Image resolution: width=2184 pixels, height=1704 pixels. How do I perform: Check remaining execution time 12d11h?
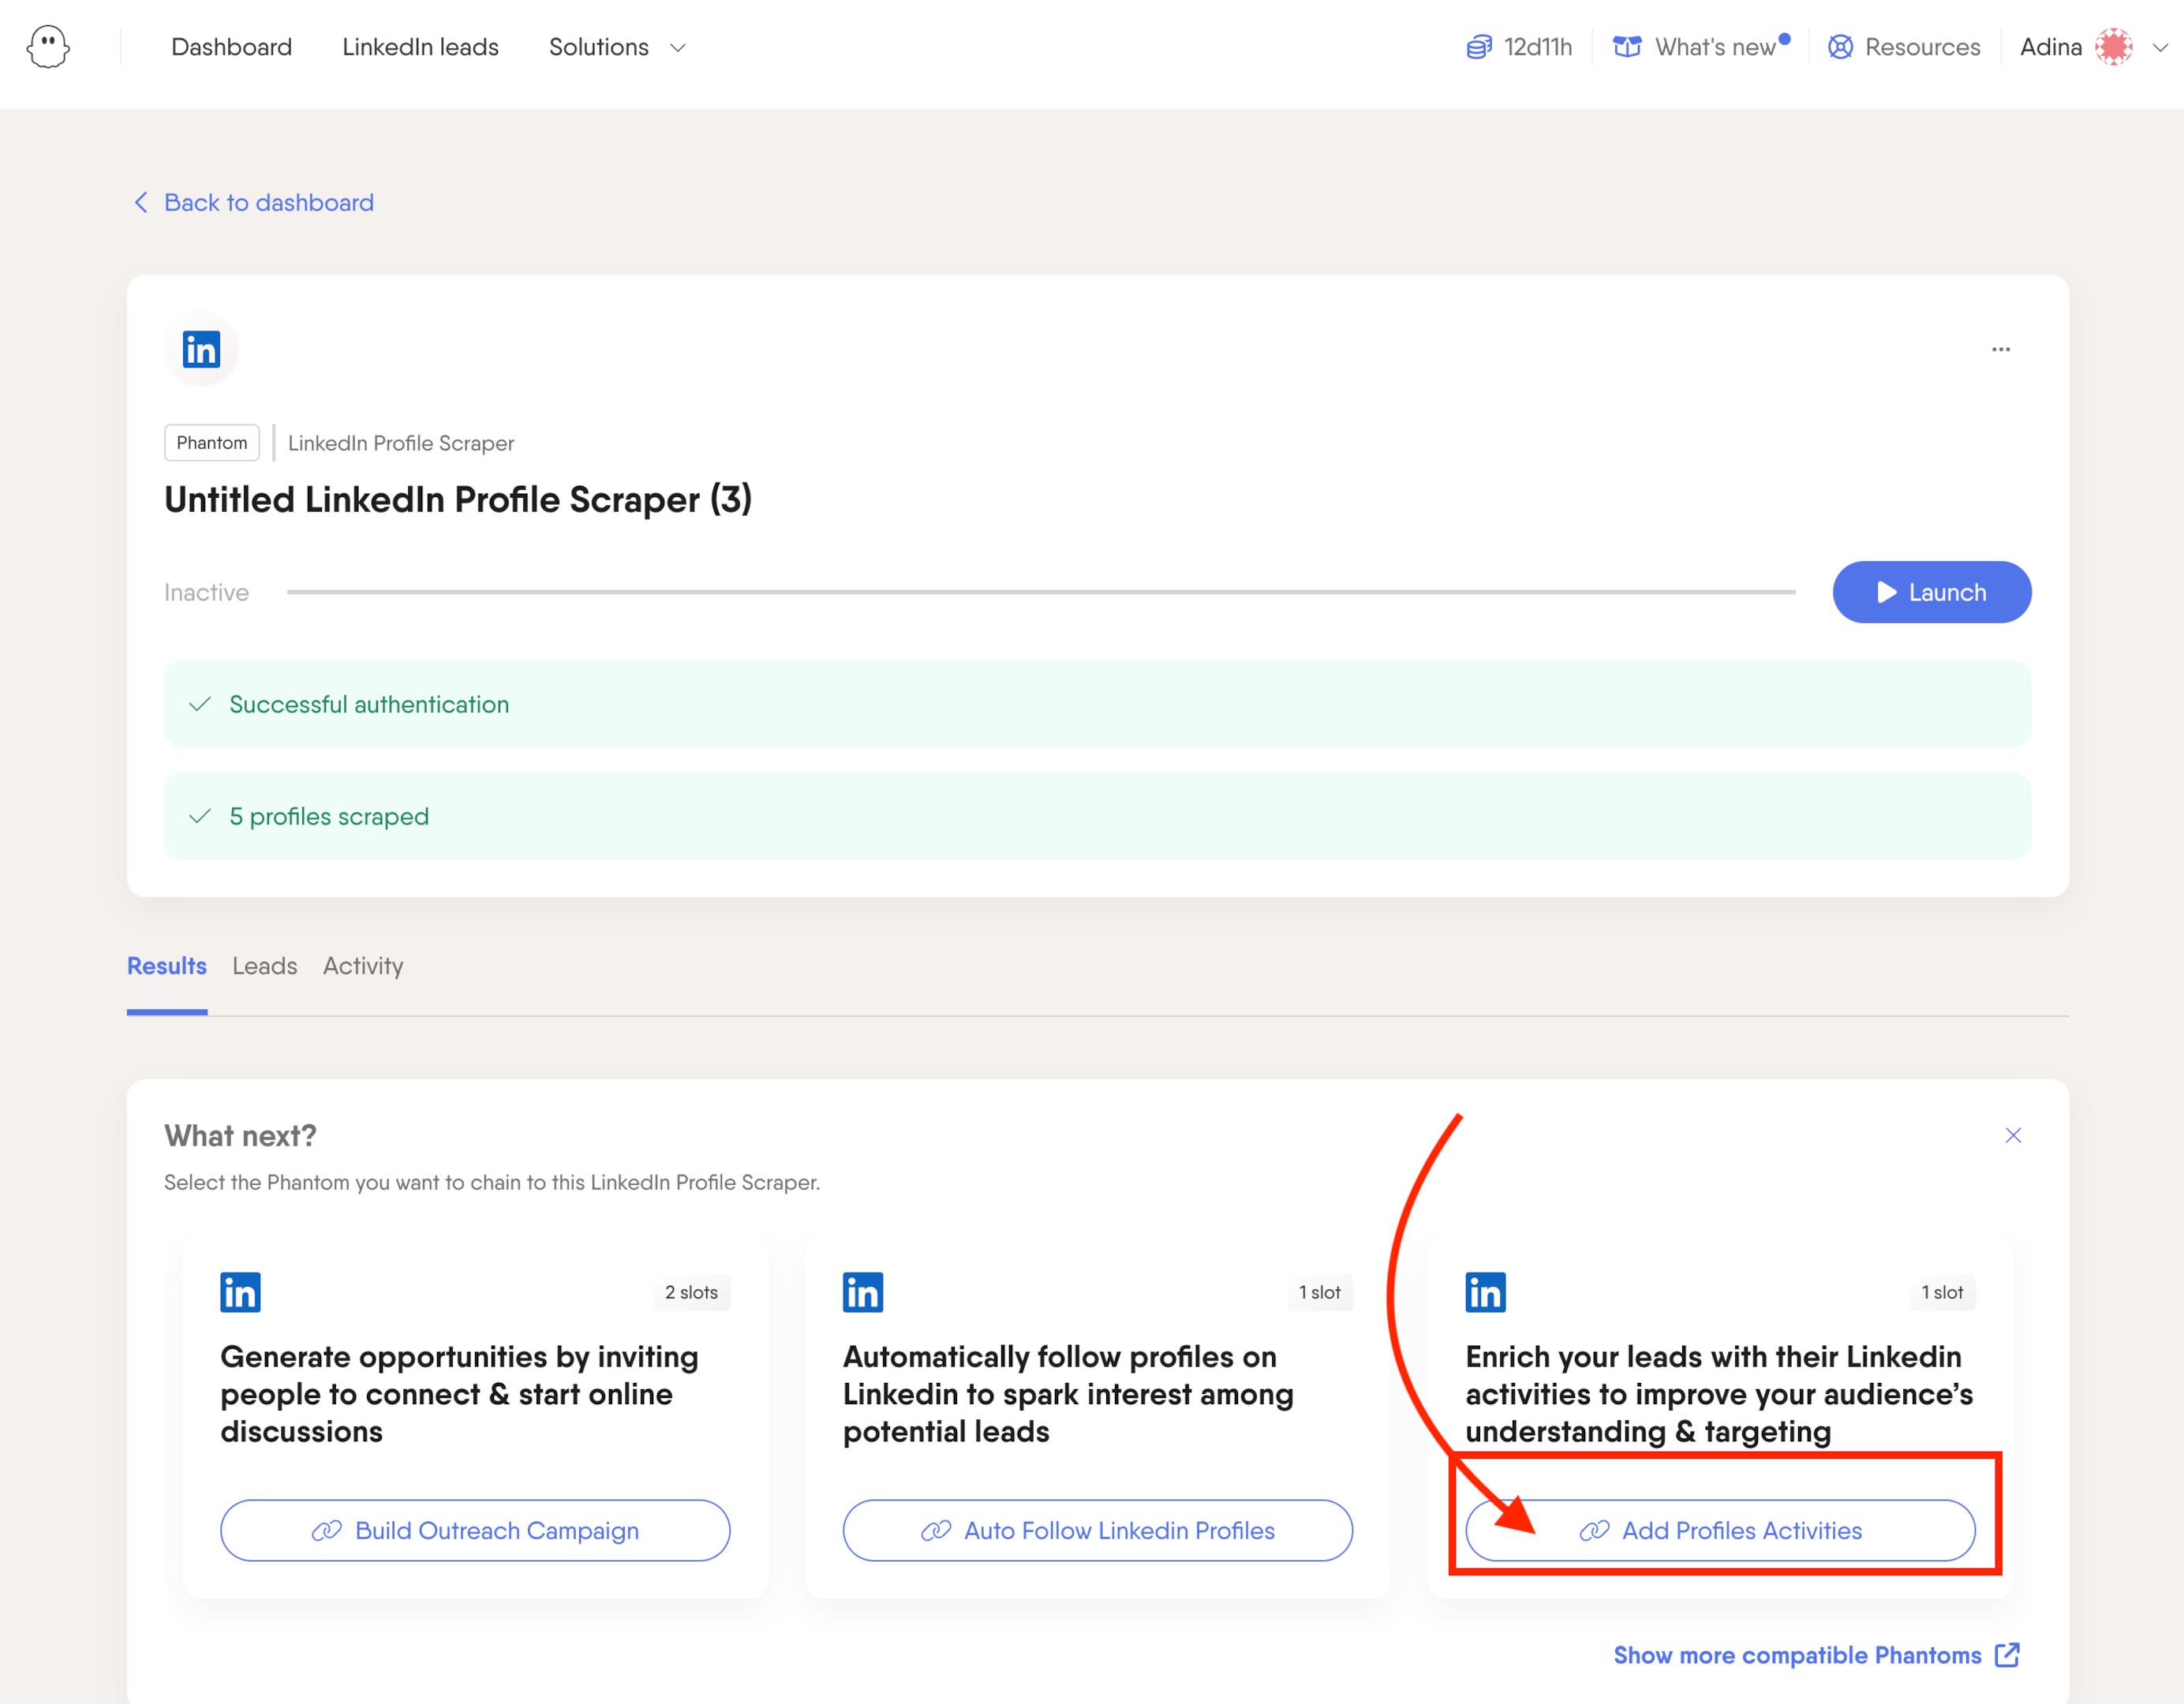pyautogui.click(x=1519, y=47)
